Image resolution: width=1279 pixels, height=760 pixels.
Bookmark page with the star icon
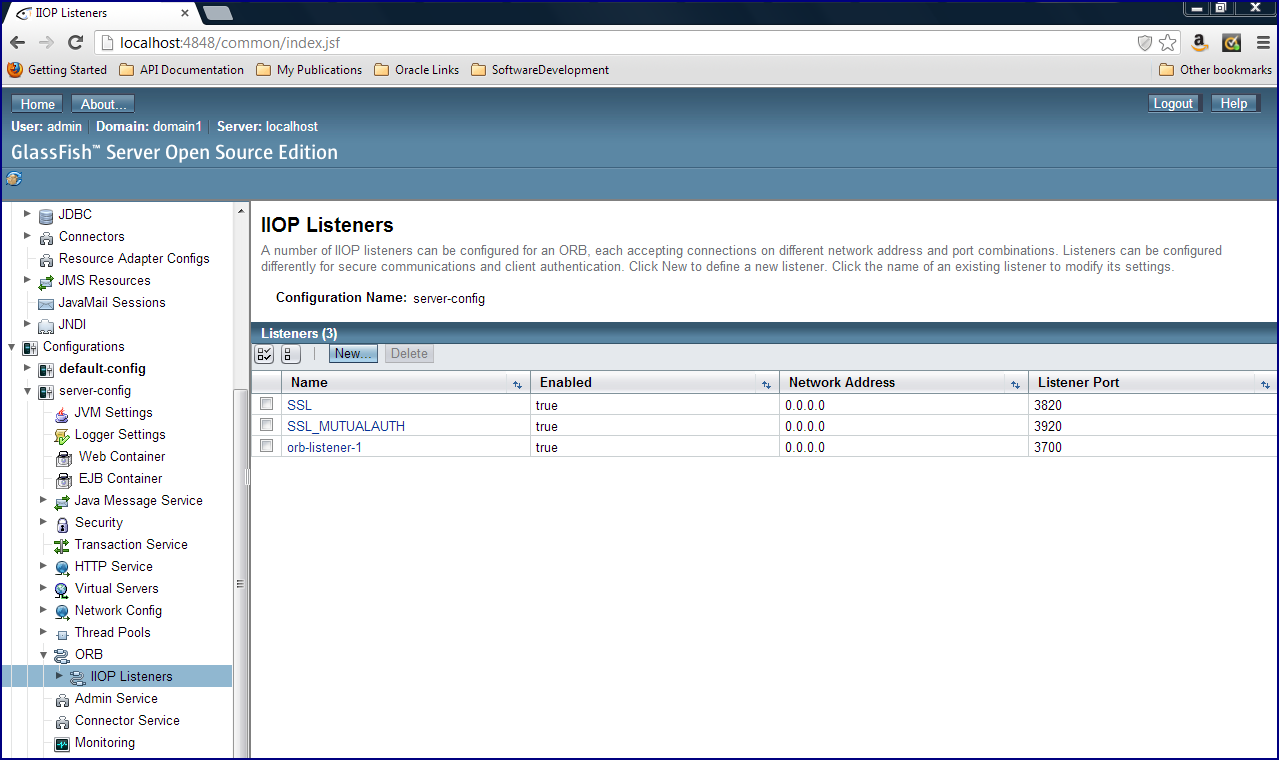pos(1168,42)
